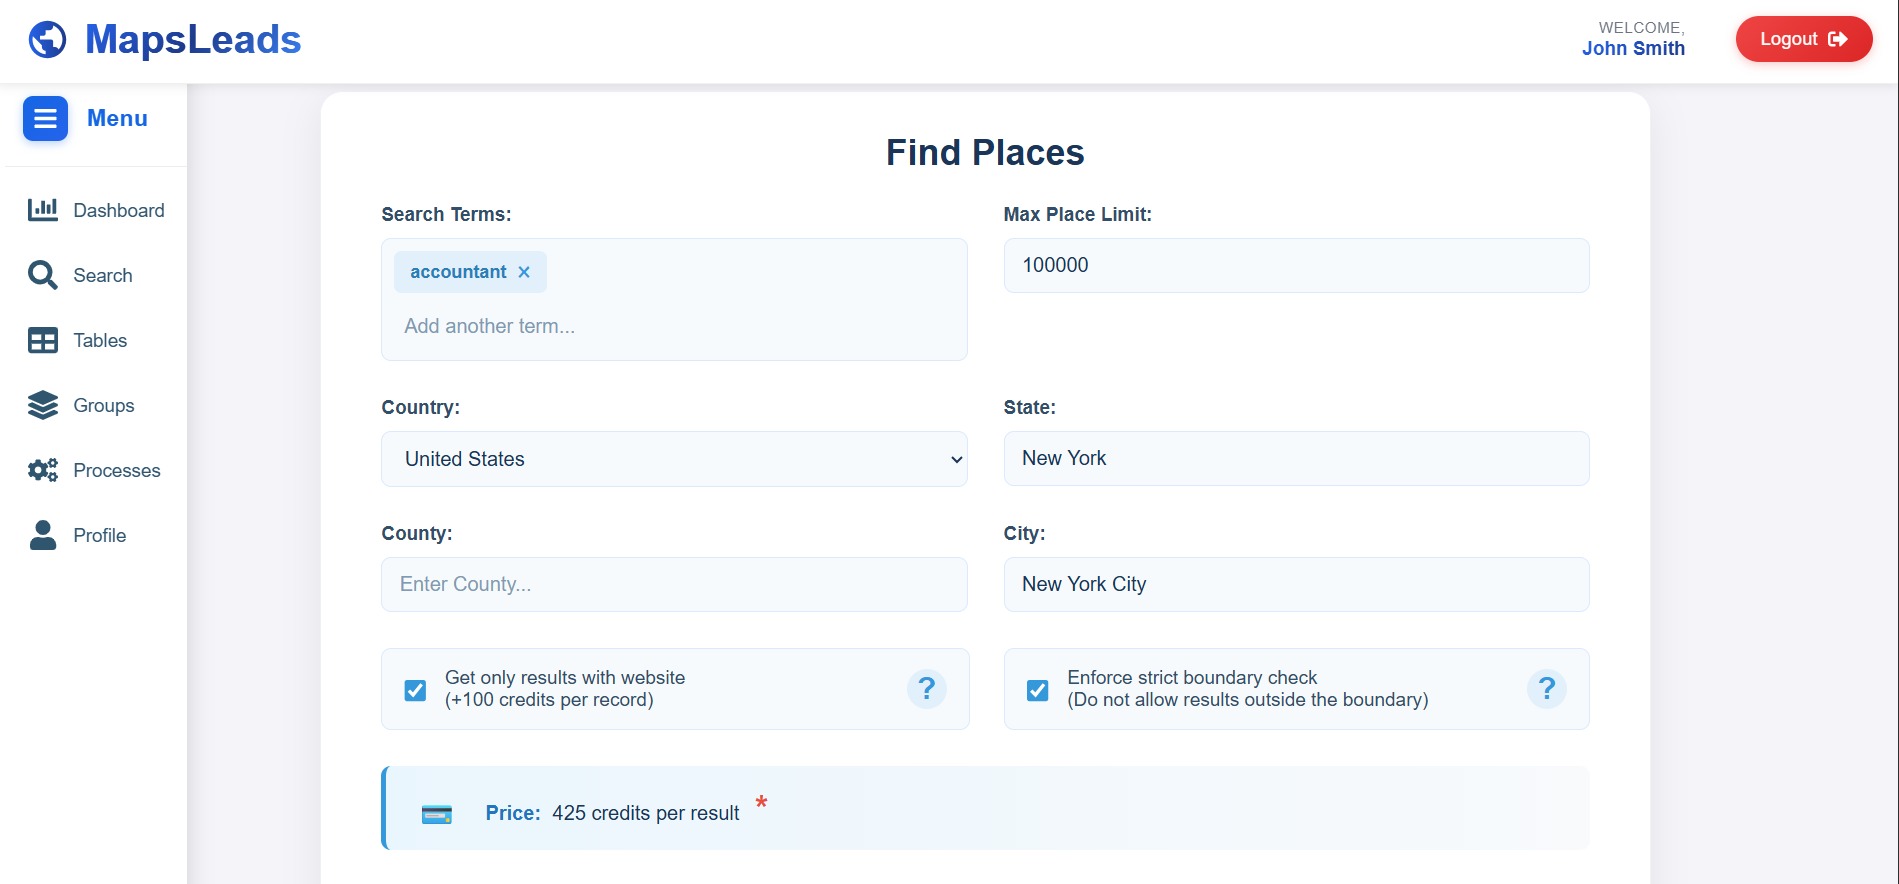Viewport: 1899px width, 884px height.
Task: Click the 425 credits per result text
Action: 646,813
